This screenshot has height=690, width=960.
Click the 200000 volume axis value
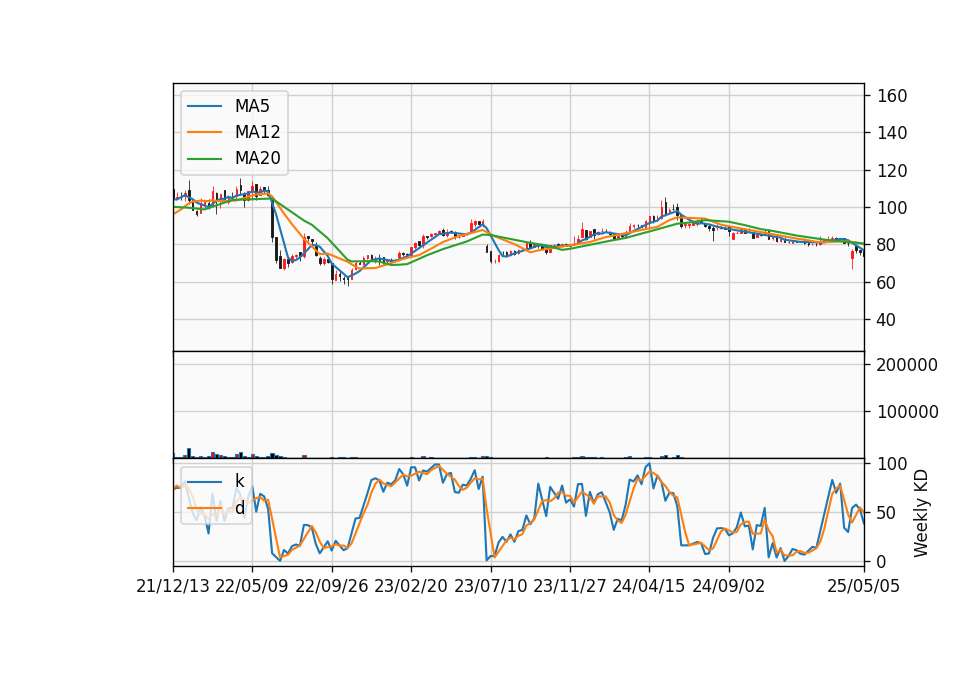click(907, 365)
